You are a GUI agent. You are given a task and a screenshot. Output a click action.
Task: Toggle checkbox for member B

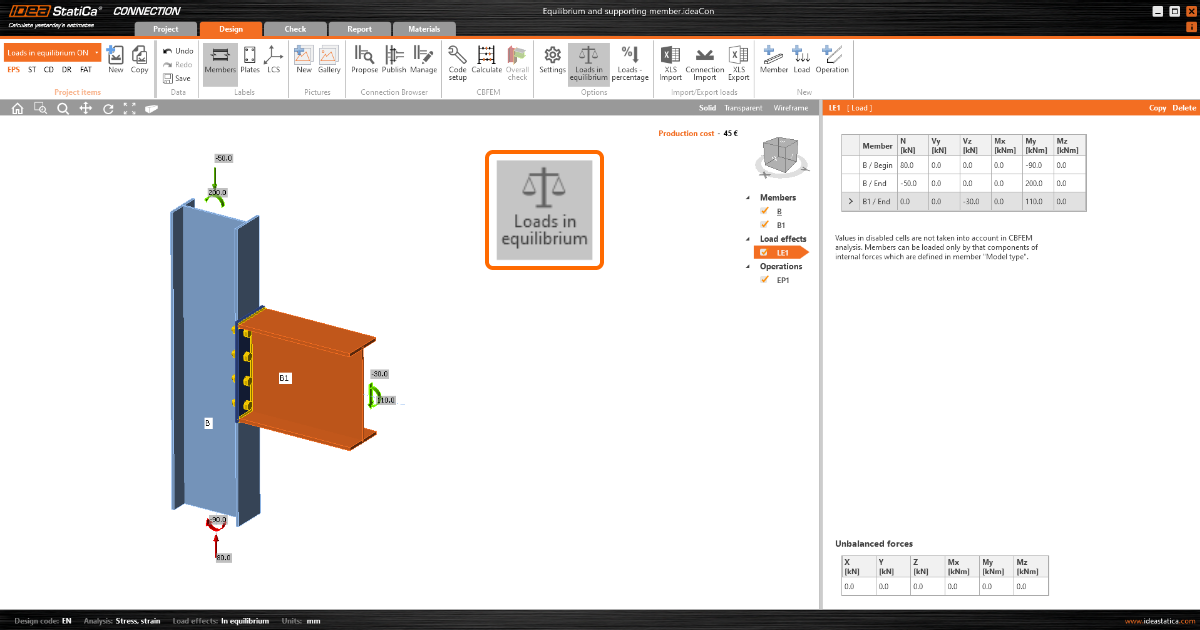point(765,211)
